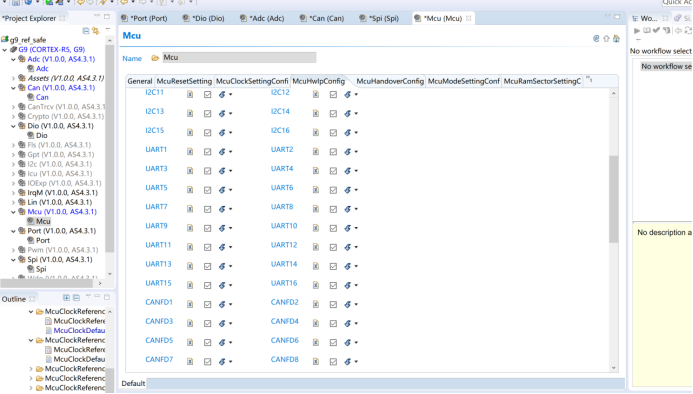The height and width of the screenshot is (394, 693).
Task: Click the home icon in Mcu editor header
Action: [x=617, y=39]
